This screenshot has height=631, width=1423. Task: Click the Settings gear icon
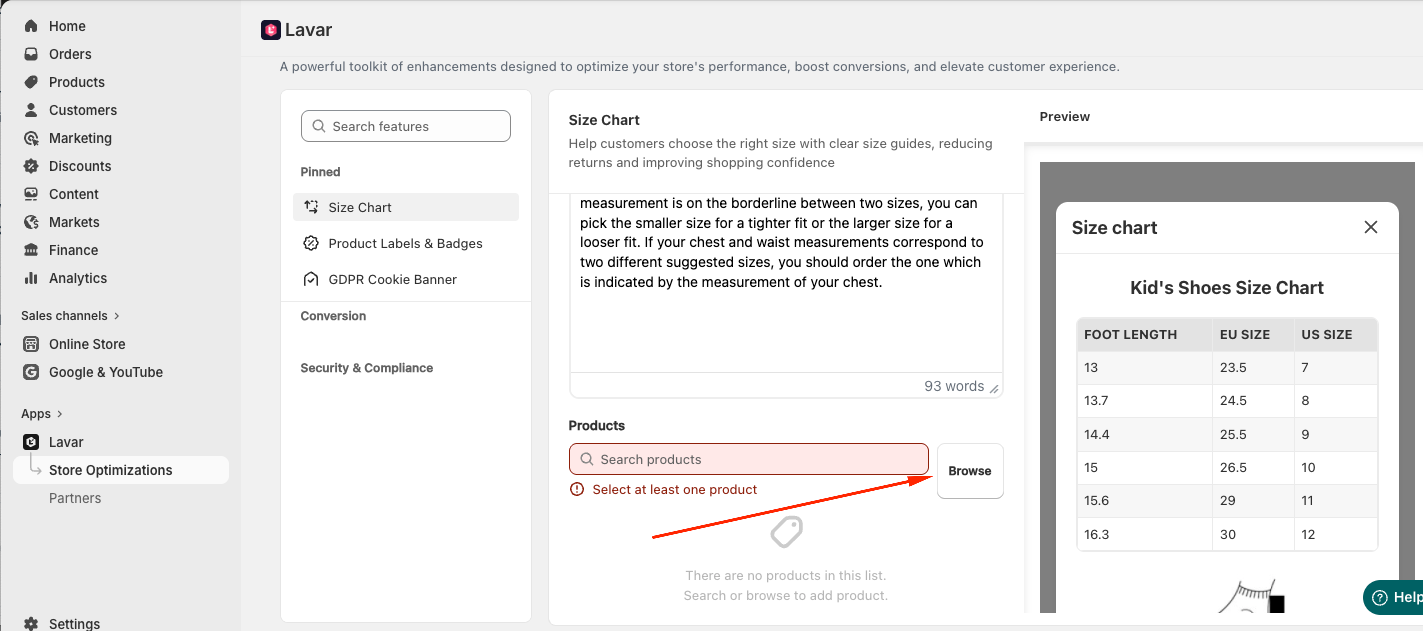[x=31, y=623]
